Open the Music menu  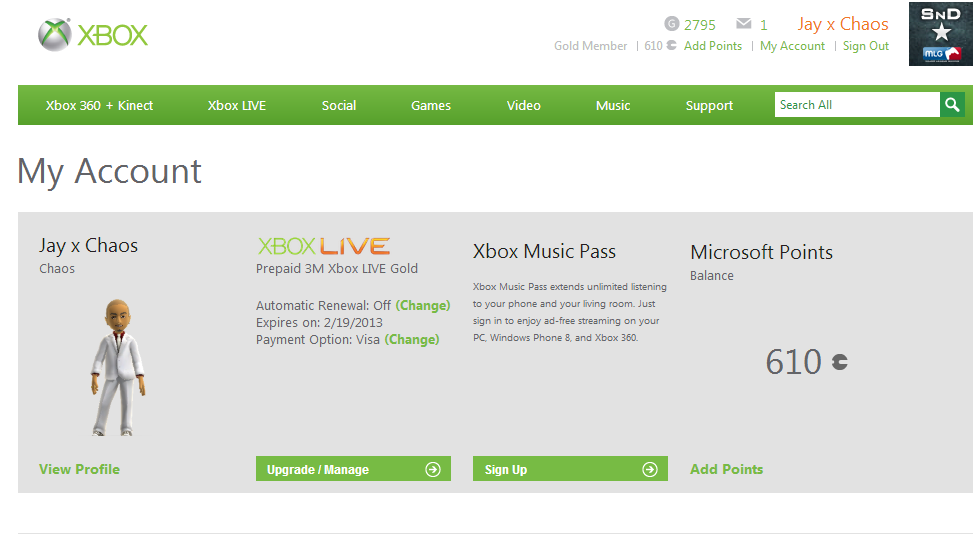[x=613, y=105]
